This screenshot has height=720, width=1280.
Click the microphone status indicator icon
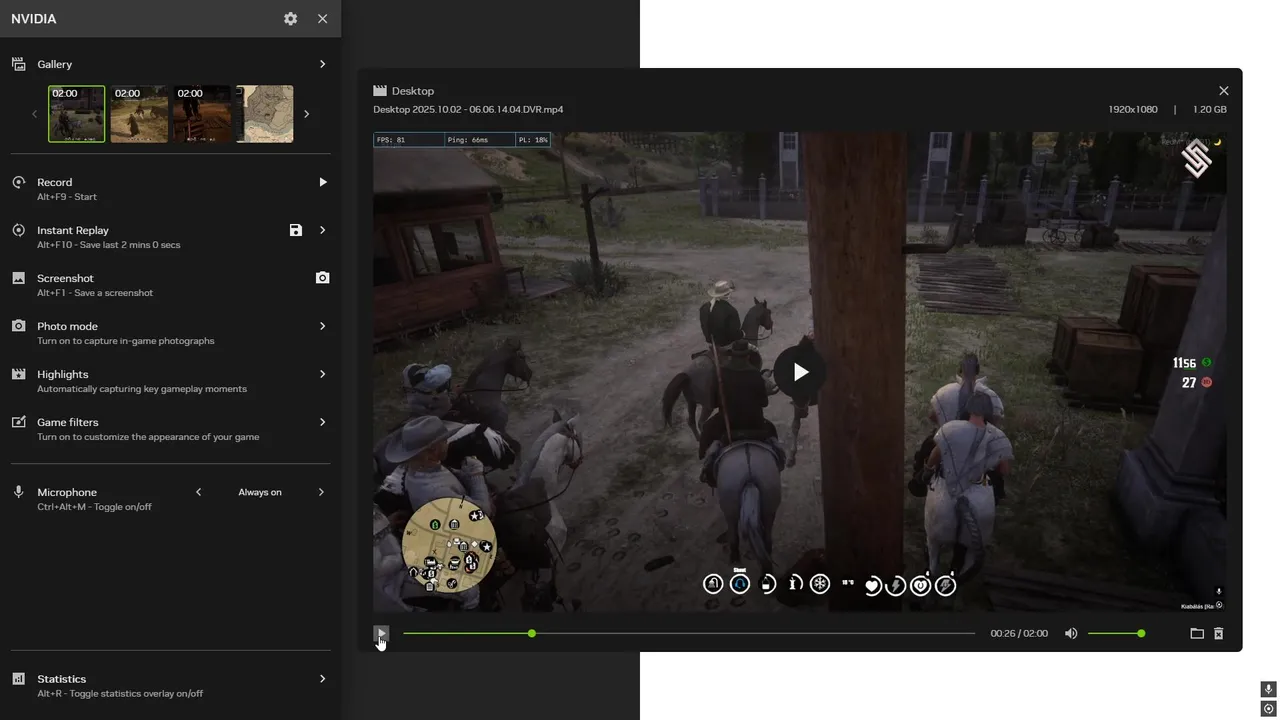click(x=1268, y=689)
